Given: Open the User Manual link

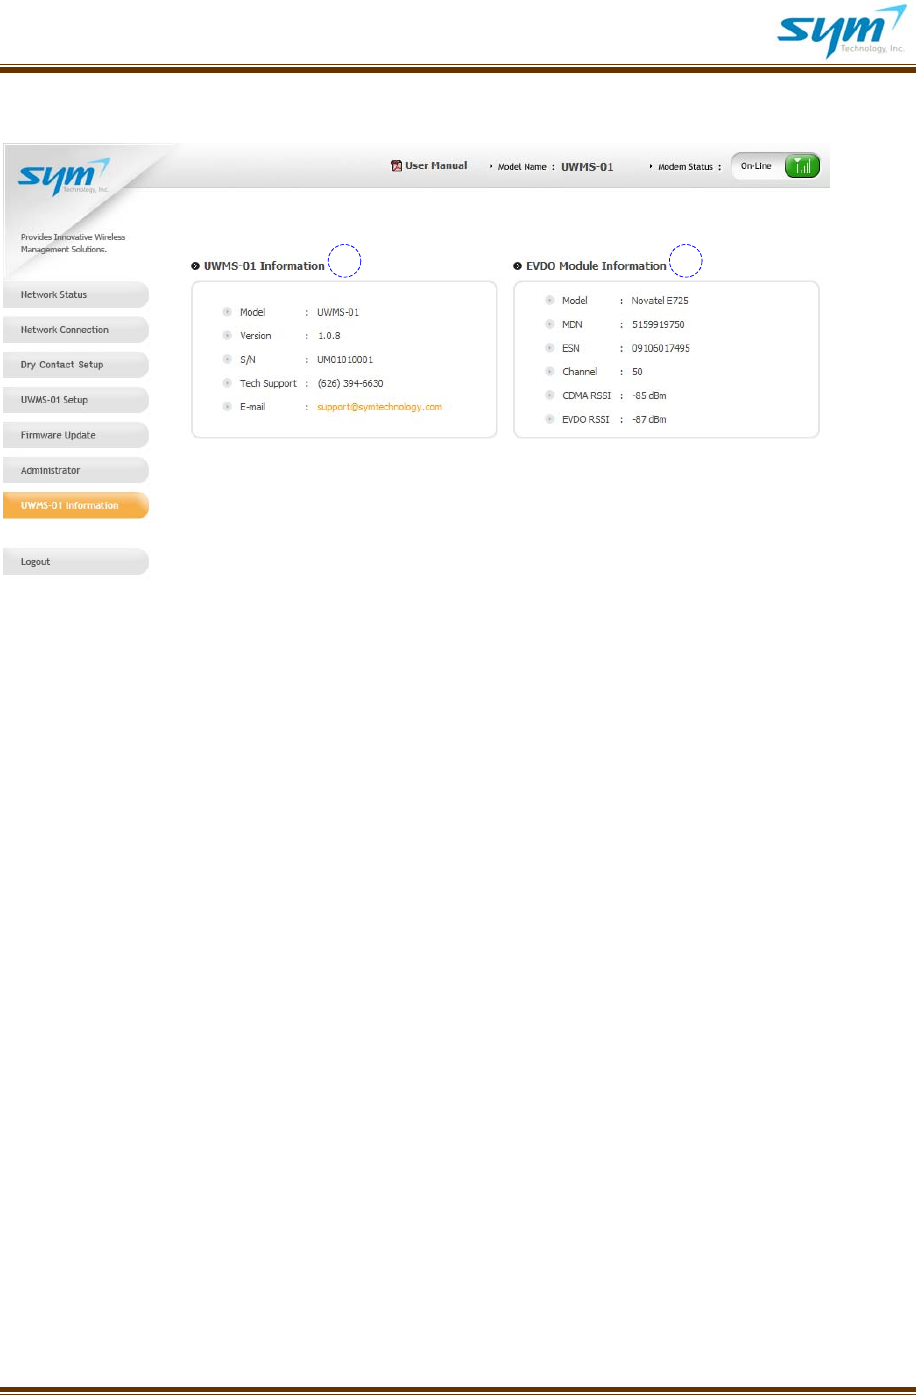Looking at the screenshot, I should pyautogui.click(x=436, y=166).
